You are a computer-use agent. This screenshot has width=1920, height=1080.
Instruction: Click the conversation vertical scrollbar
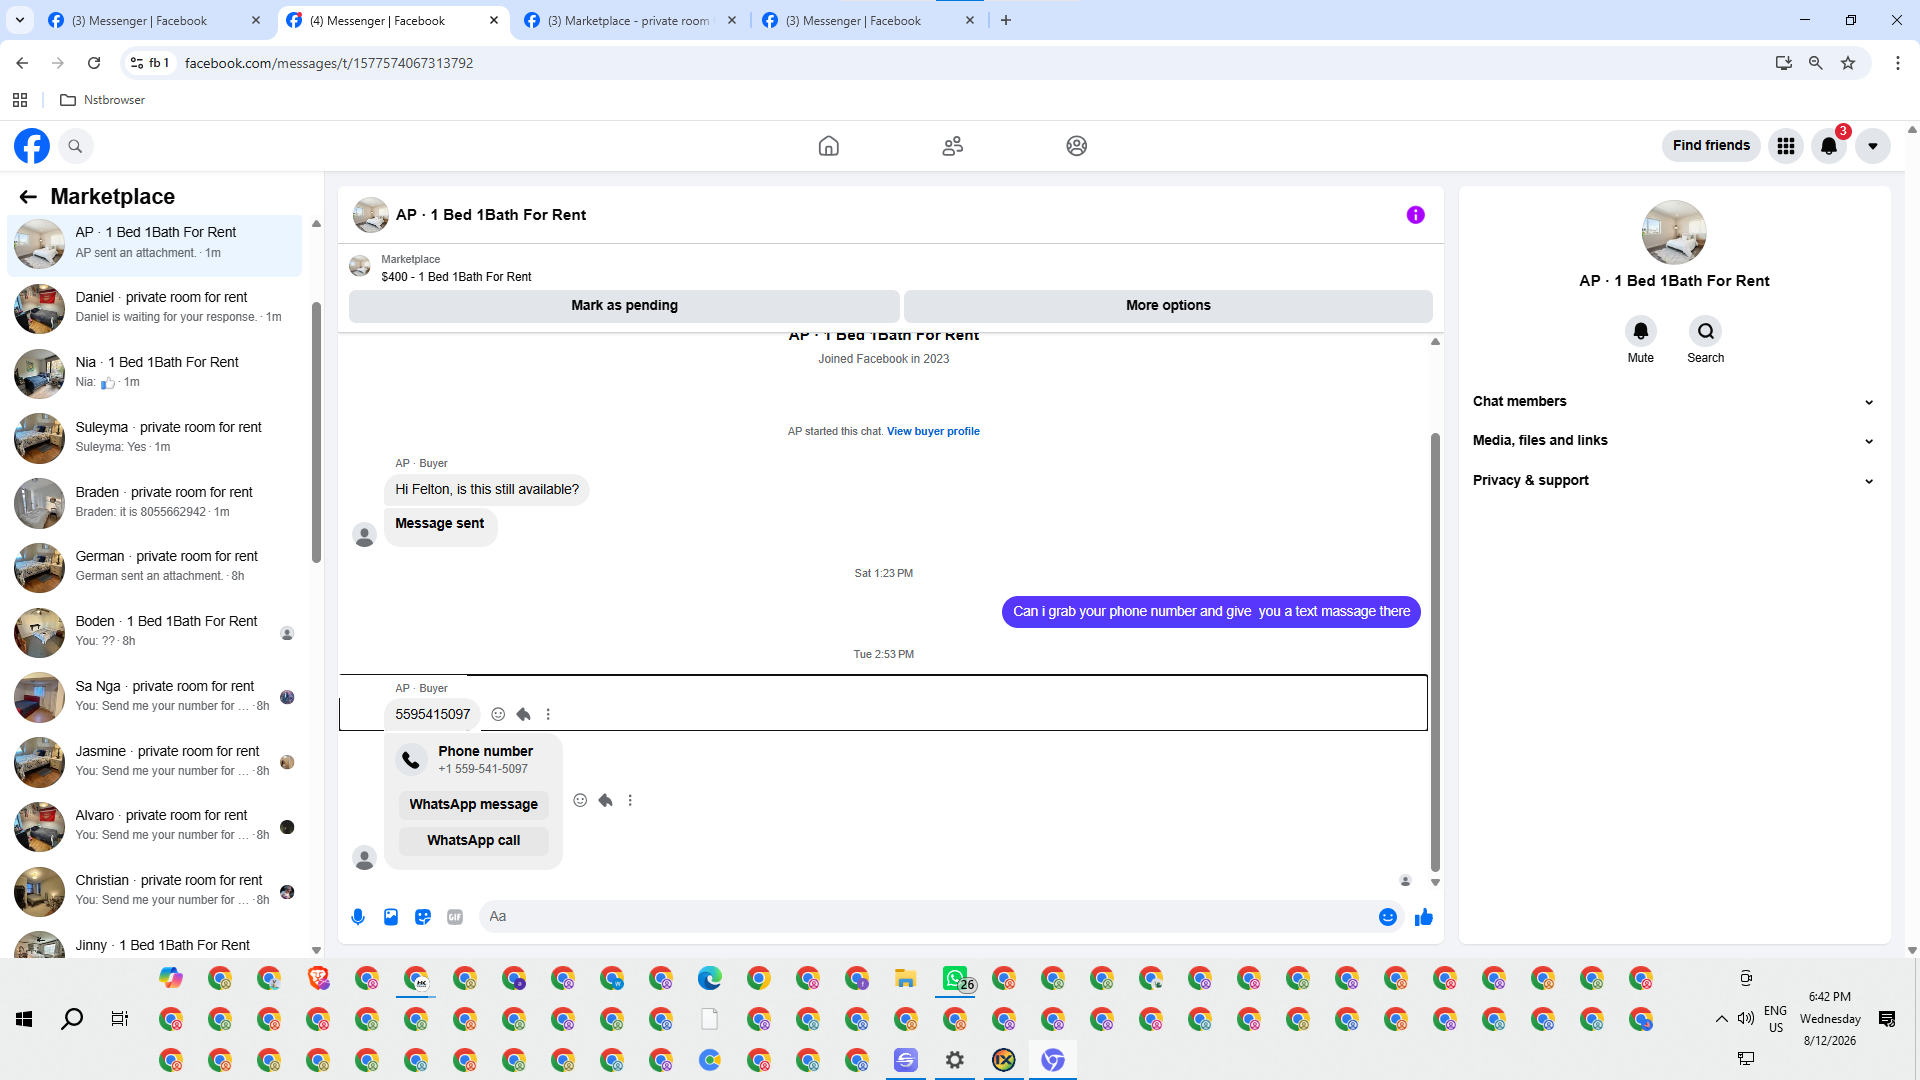pyautogui.click(x=1435, y=653)
